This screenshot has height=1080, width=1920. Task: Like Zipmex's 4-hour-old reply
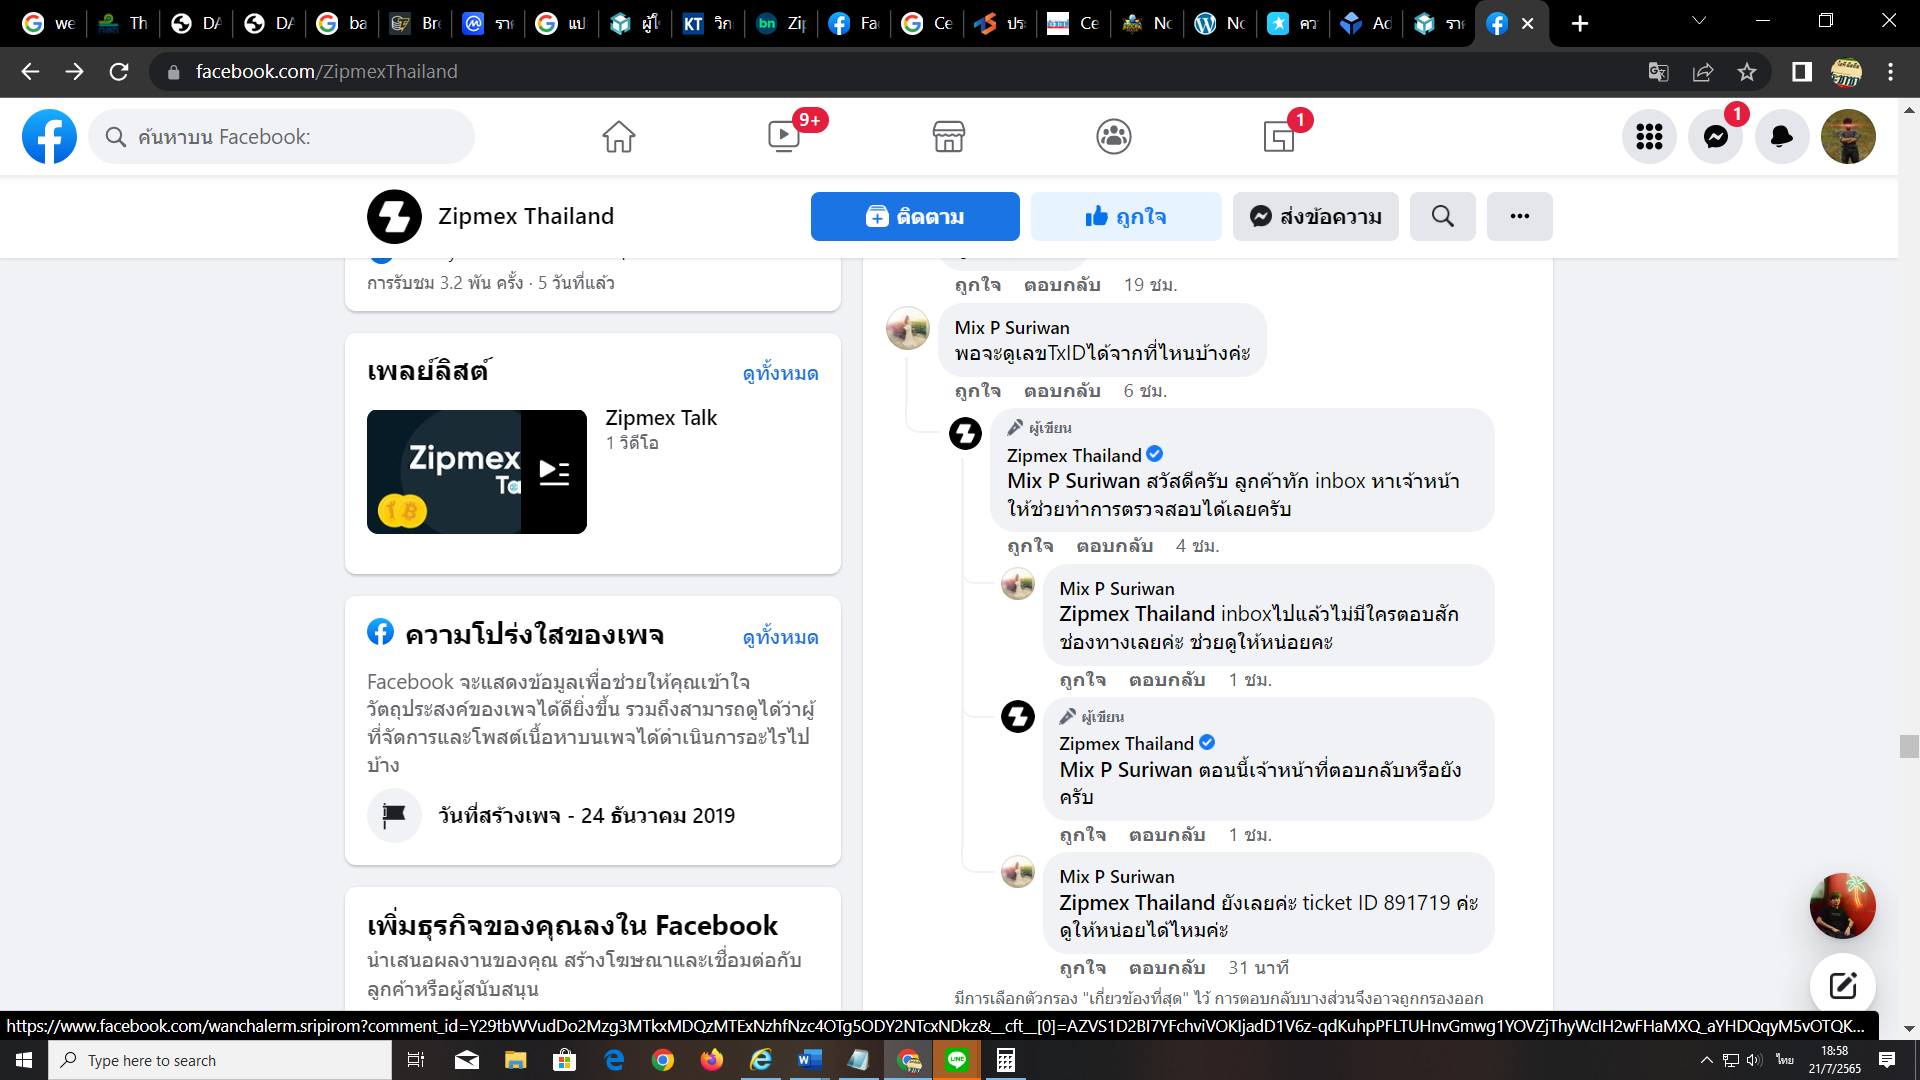point(1030,546)
